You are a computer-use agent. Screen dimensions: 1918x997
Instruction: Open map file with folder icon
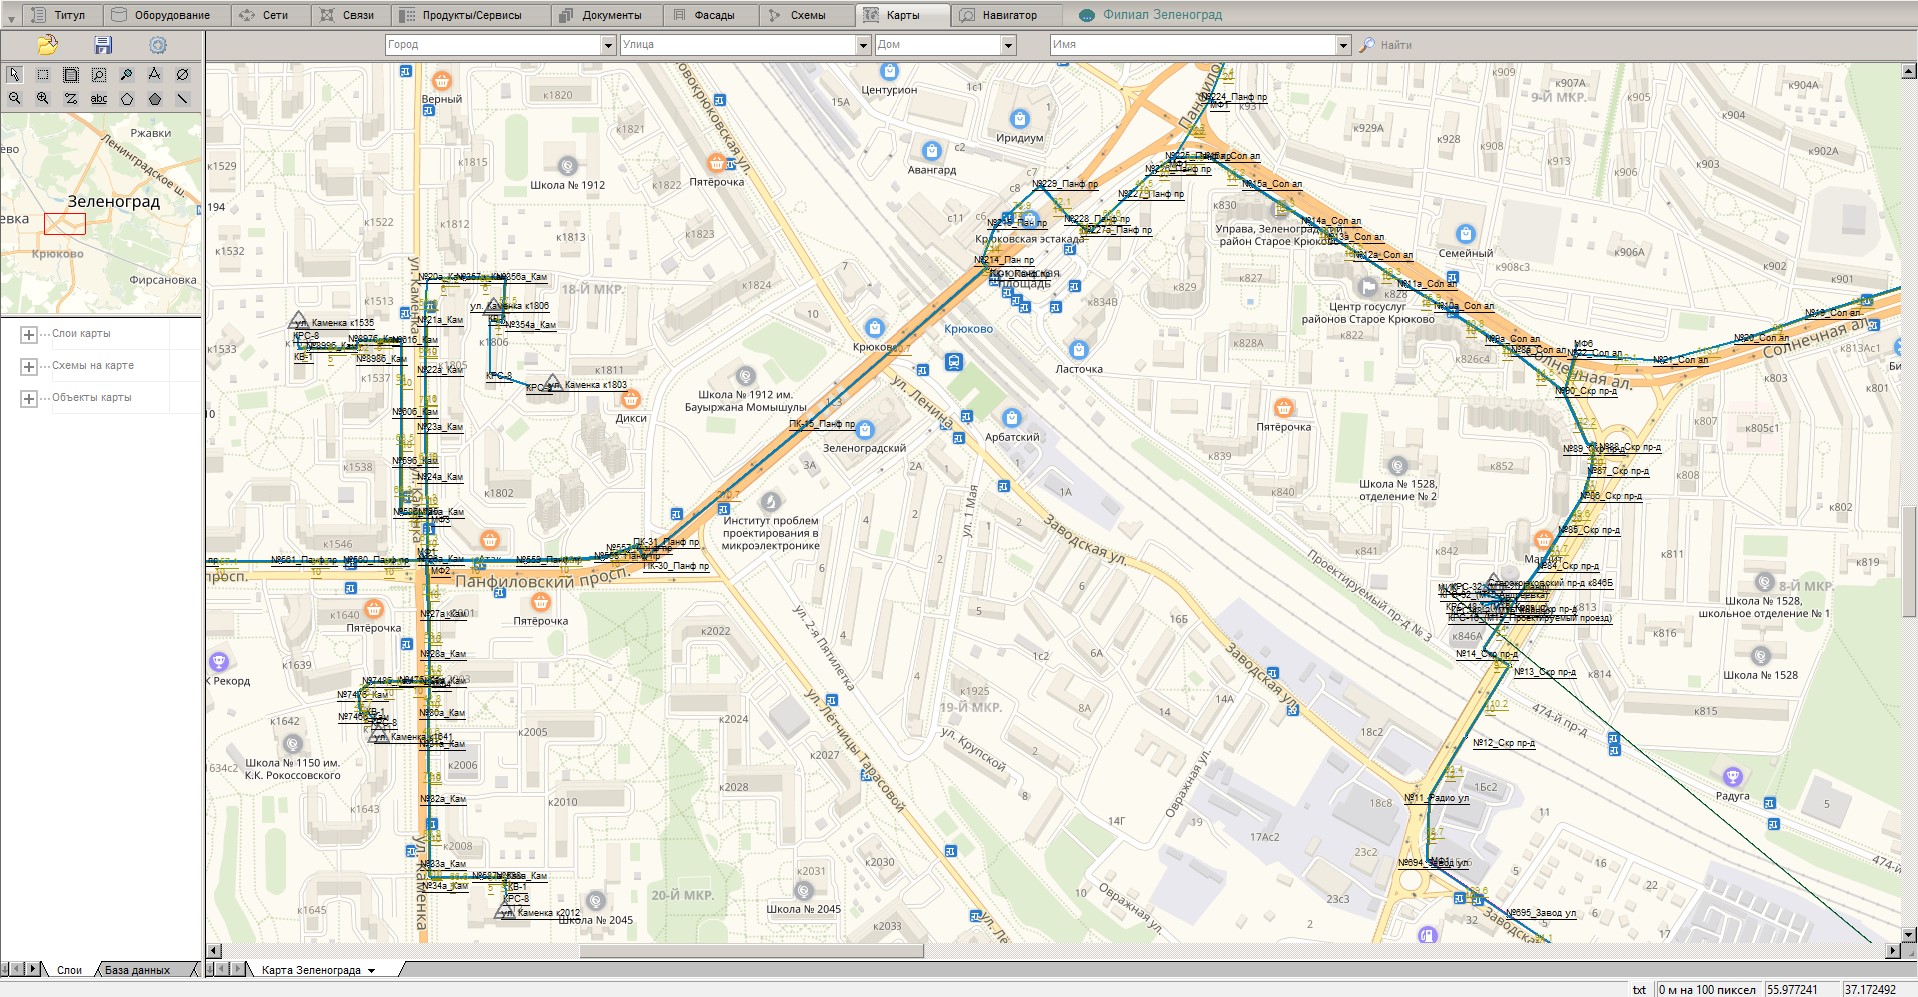coord(47,45)
